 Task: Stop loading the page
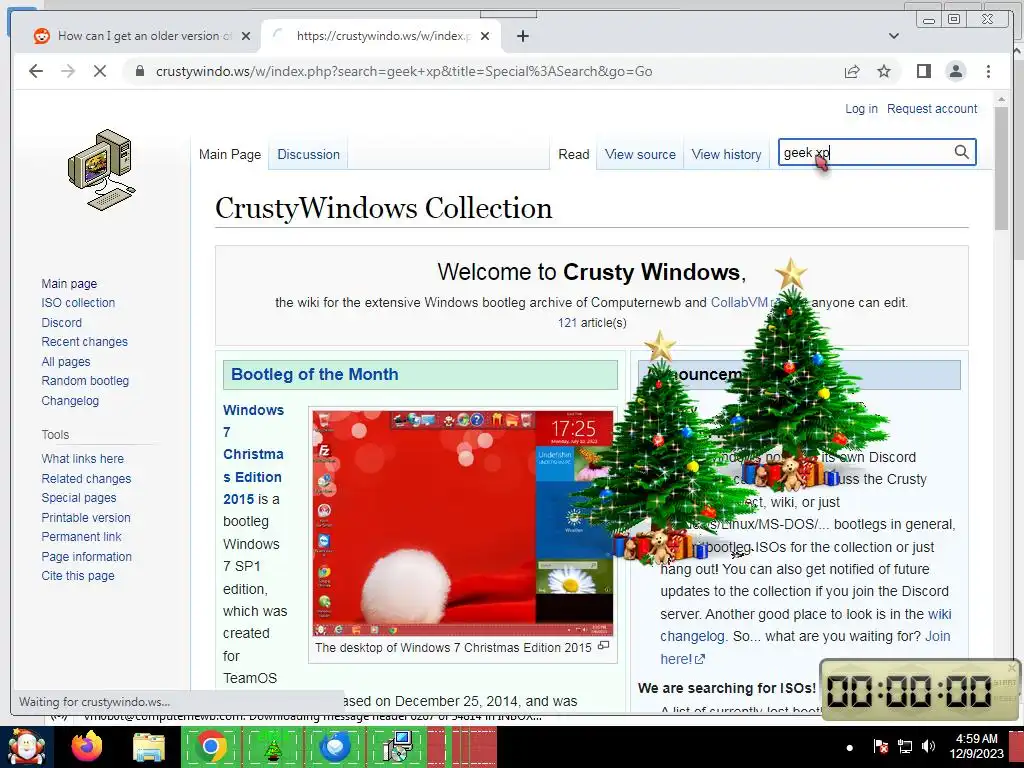[x=100, y=71]
